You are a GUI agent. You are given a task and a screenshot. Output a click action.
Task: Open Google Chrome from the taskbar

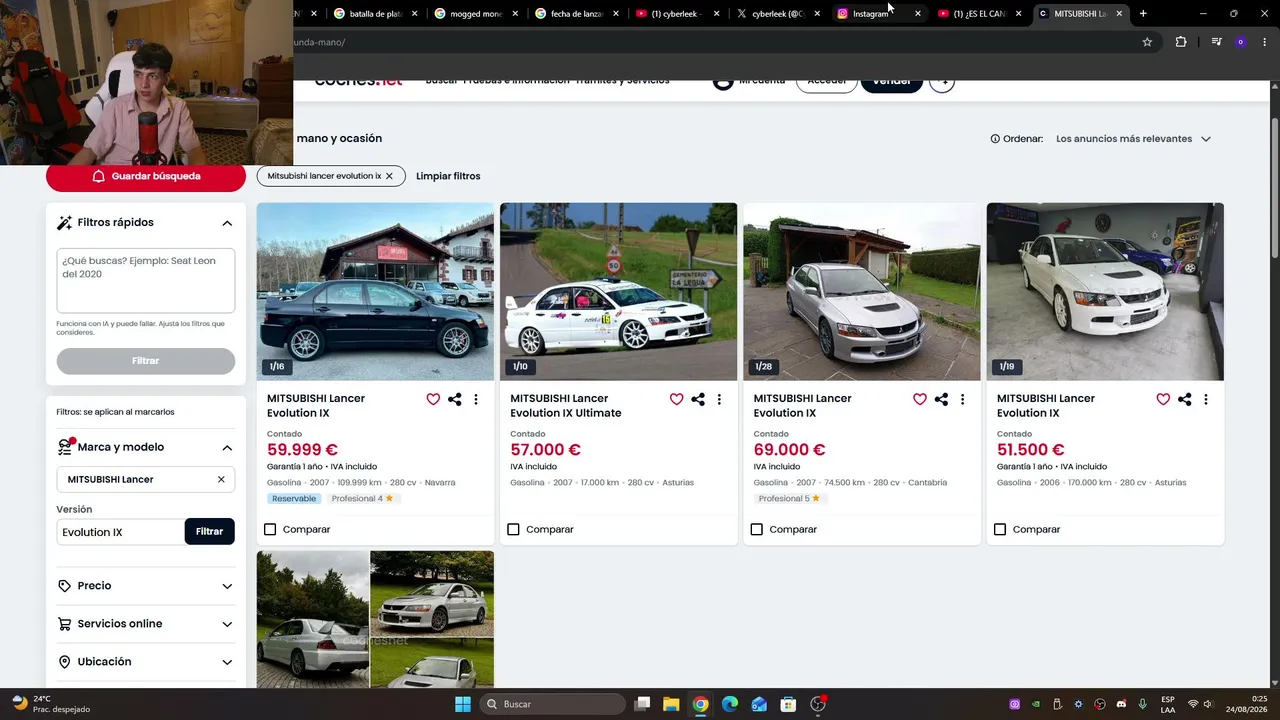(x=701, y=704)
